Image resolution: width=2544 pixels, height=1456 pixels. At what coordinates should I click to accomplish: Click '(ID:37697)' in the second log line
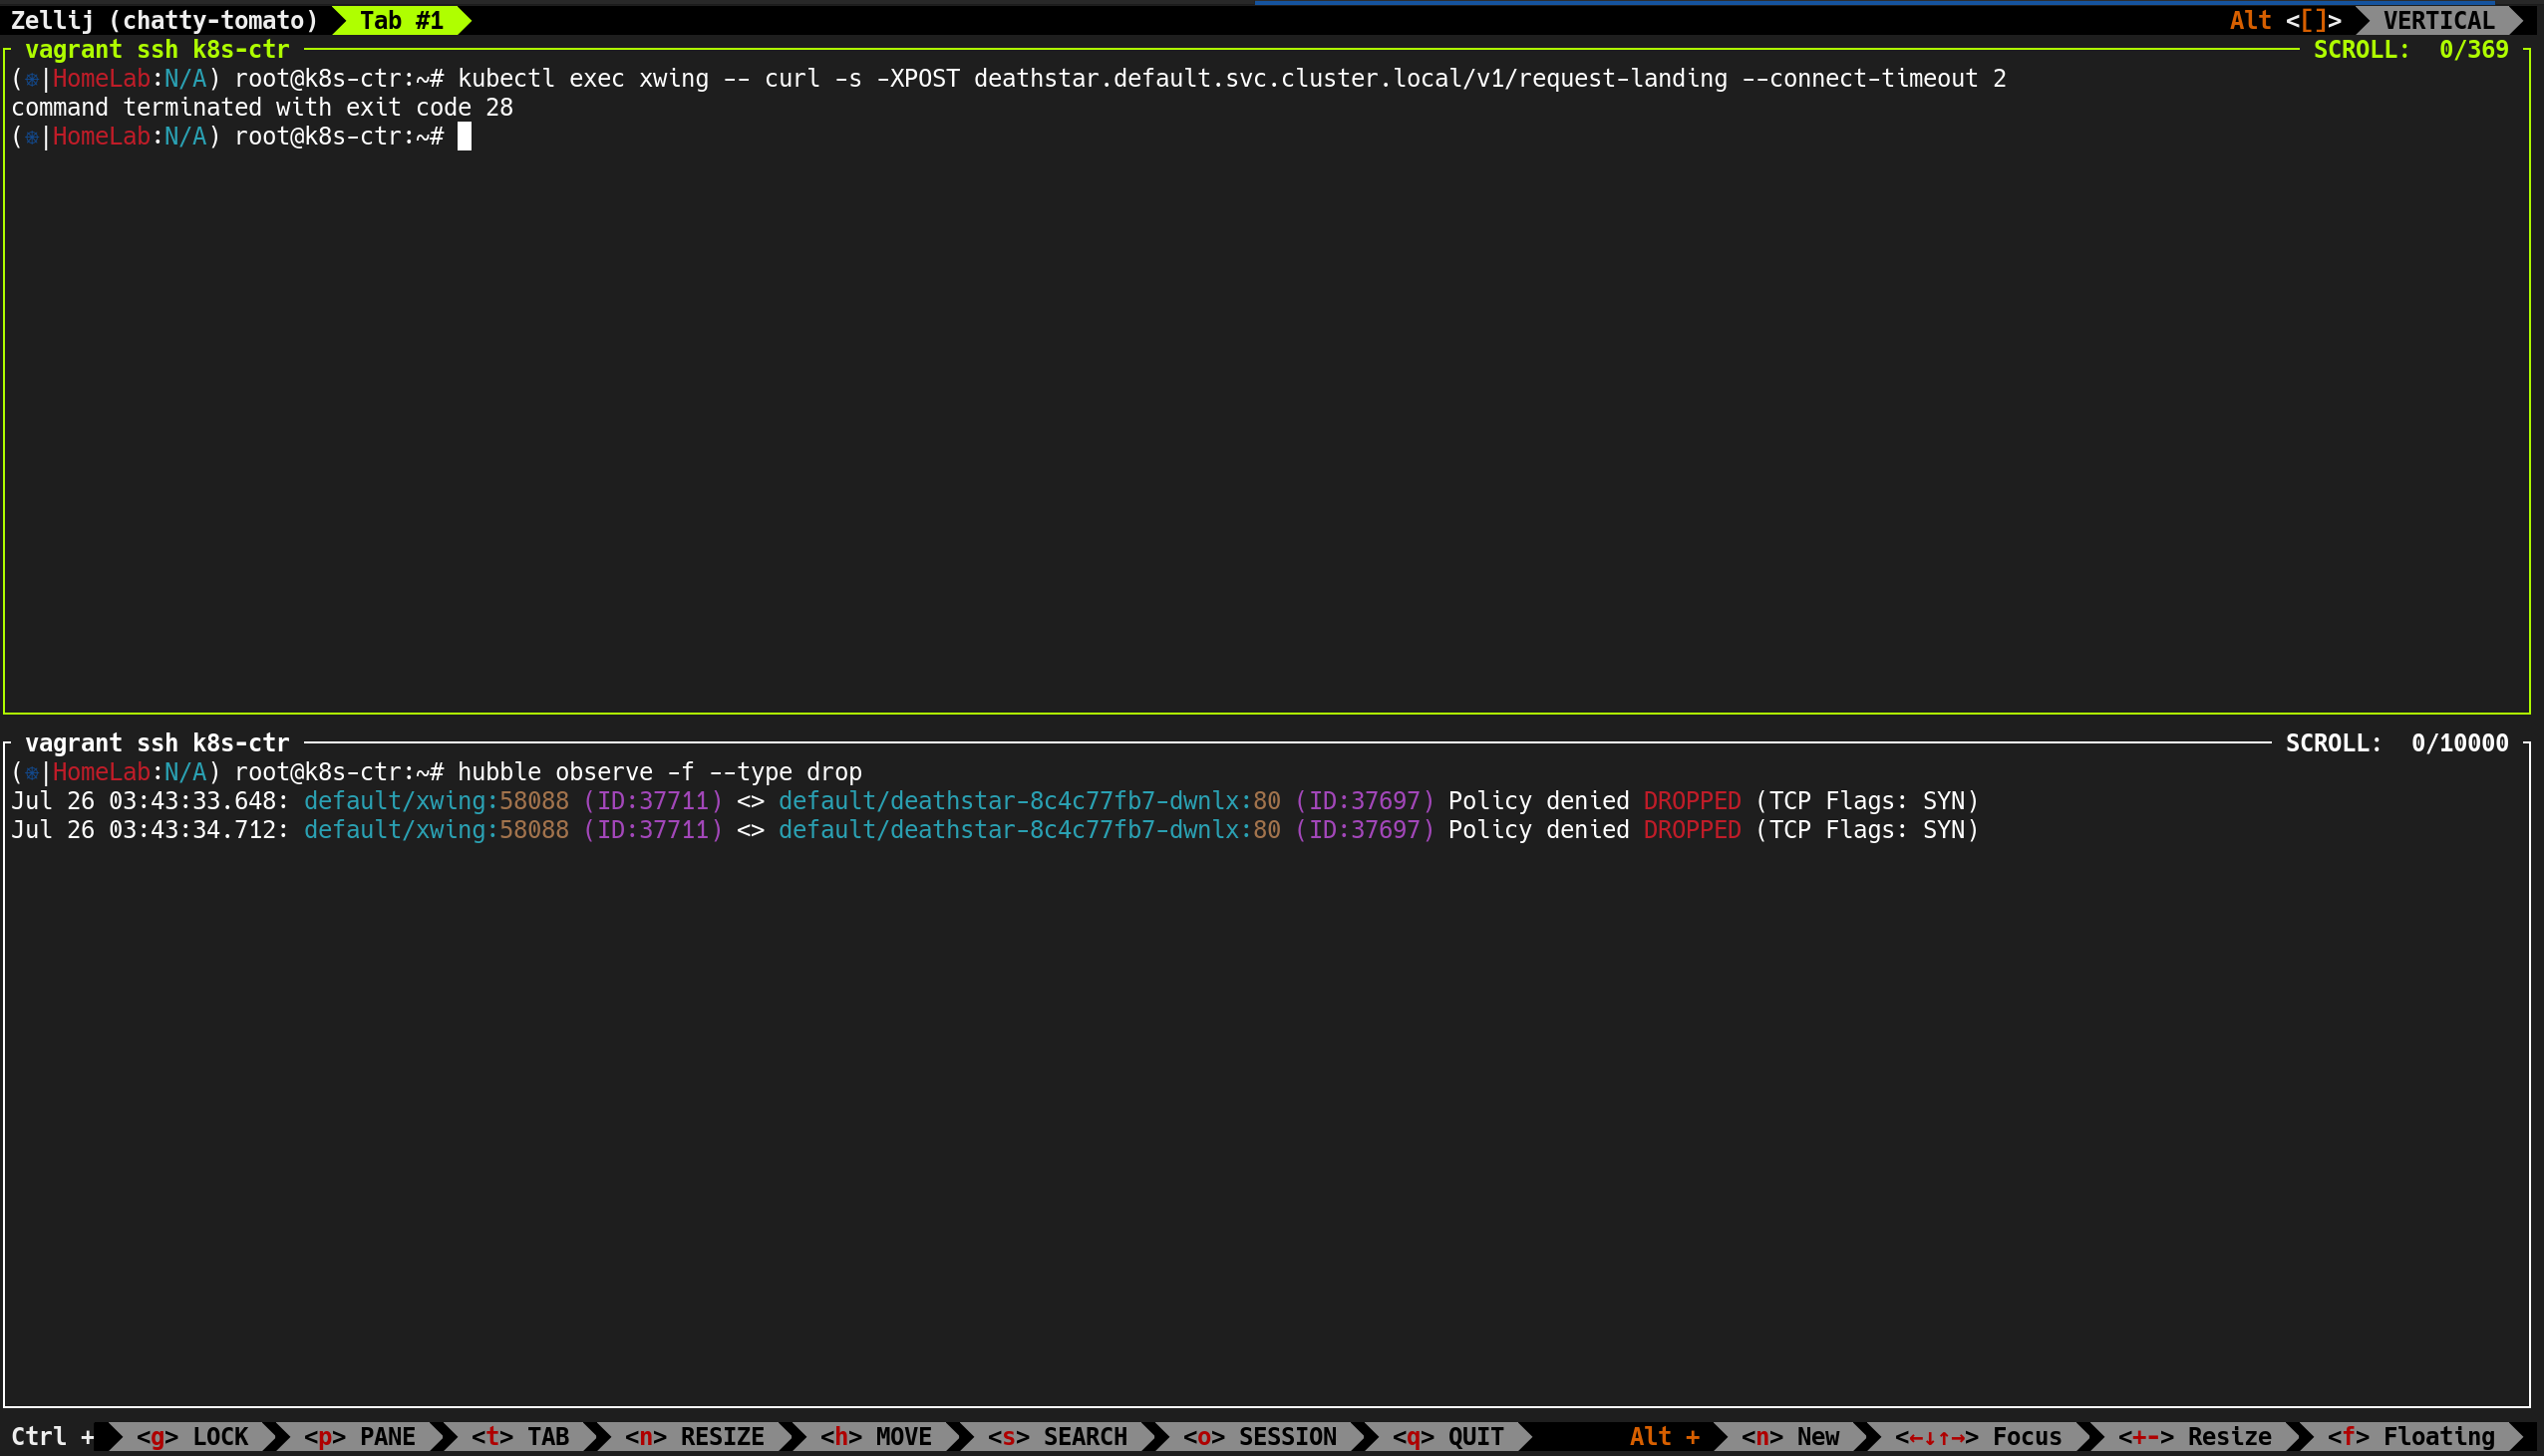[x=1365, y=830]
